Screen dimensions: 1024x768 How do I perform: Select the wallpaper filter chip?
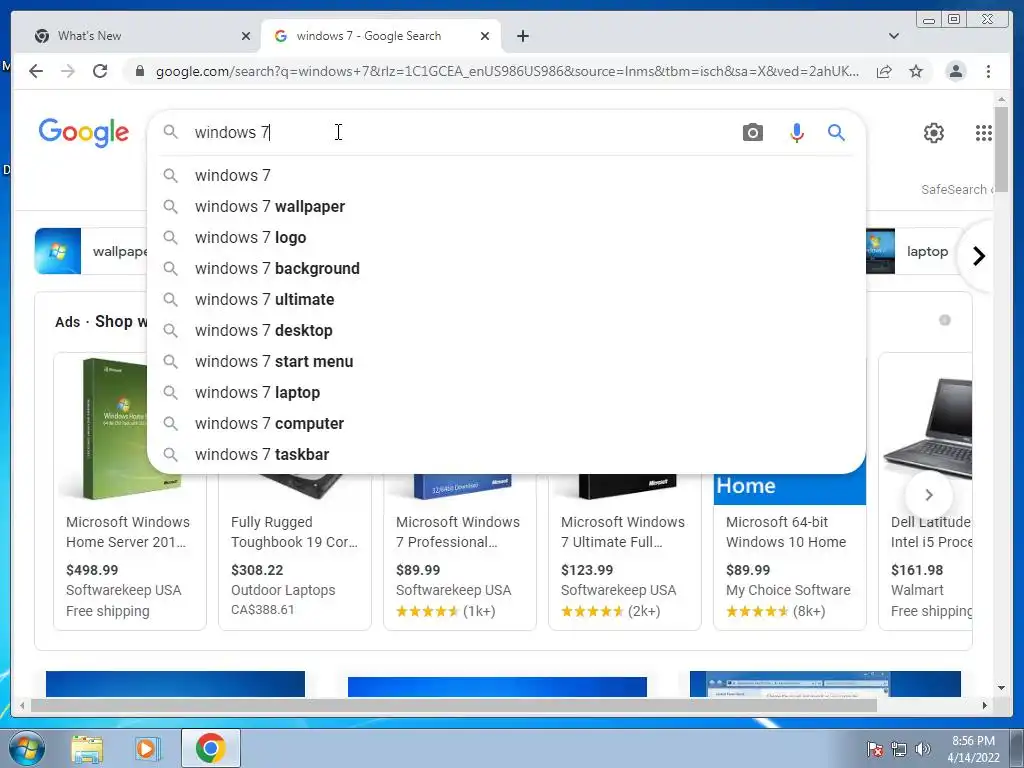point(91,251)
